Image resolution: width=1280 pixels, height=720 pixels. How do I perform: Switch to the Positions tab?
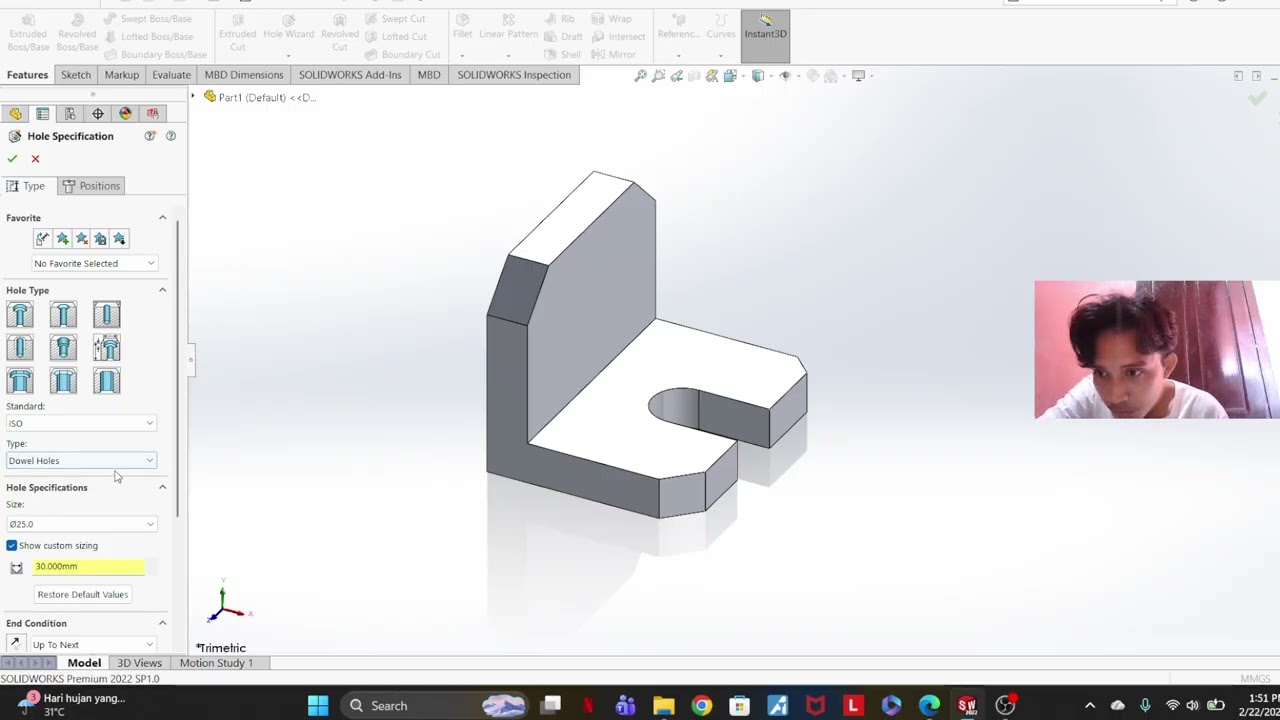click(x=91, y=186)
